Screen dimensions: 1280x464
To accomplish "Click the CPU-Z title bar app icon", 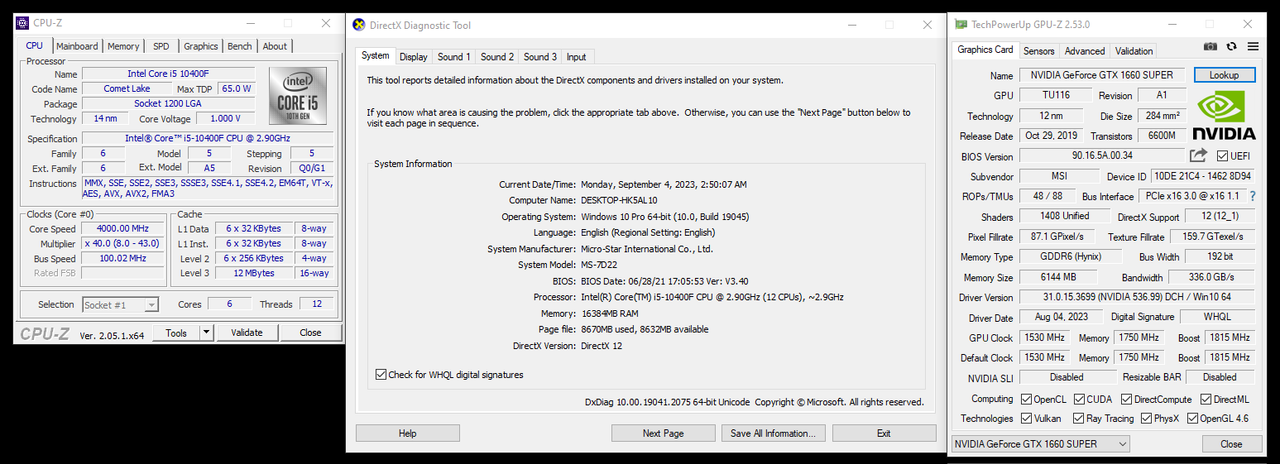I will pos(22,22).
